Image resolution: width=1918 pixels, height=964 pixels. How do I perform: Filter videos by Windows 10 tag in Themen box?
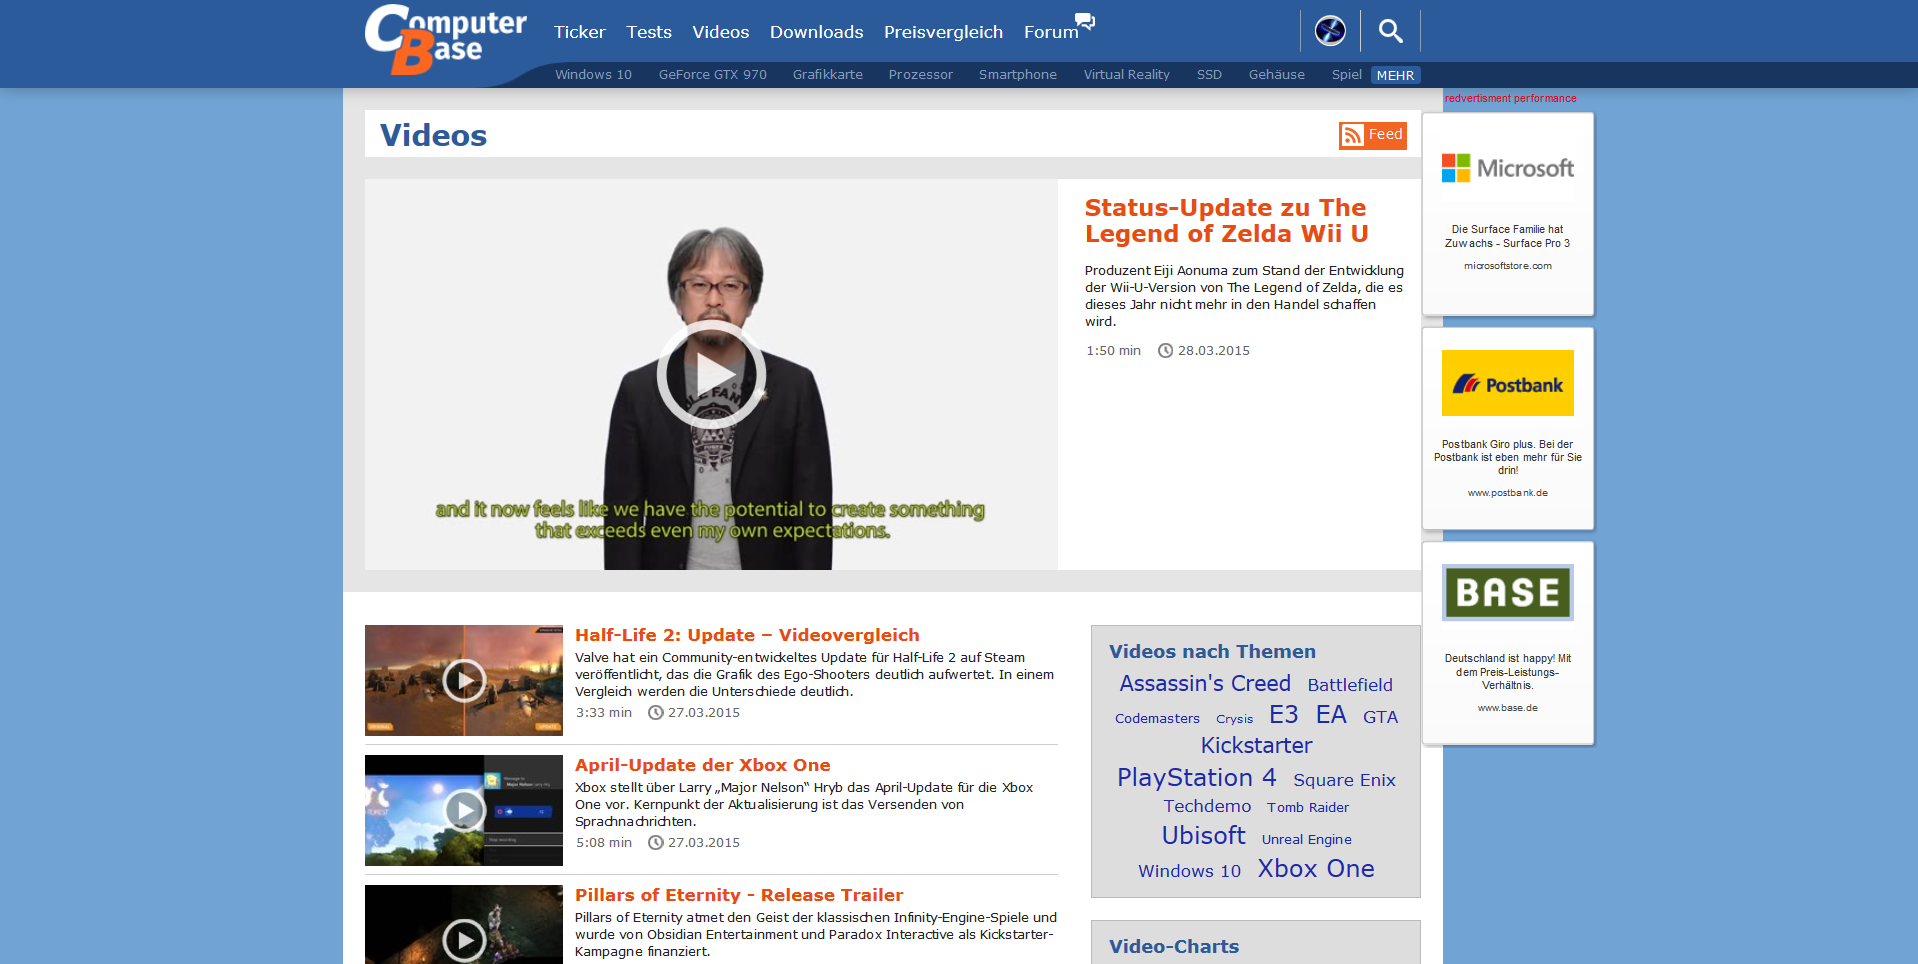point(1189,871)
